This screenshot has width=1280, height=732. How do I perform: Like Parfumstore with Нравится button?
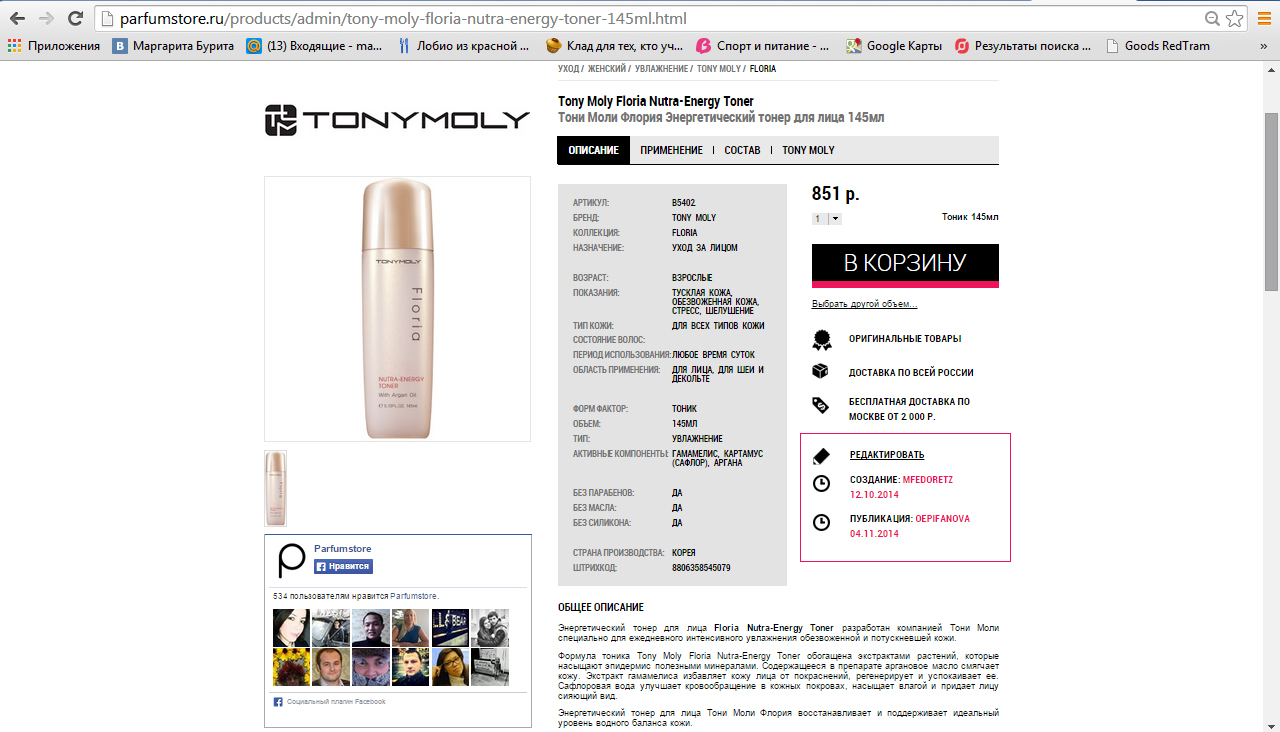click(343, 566)
